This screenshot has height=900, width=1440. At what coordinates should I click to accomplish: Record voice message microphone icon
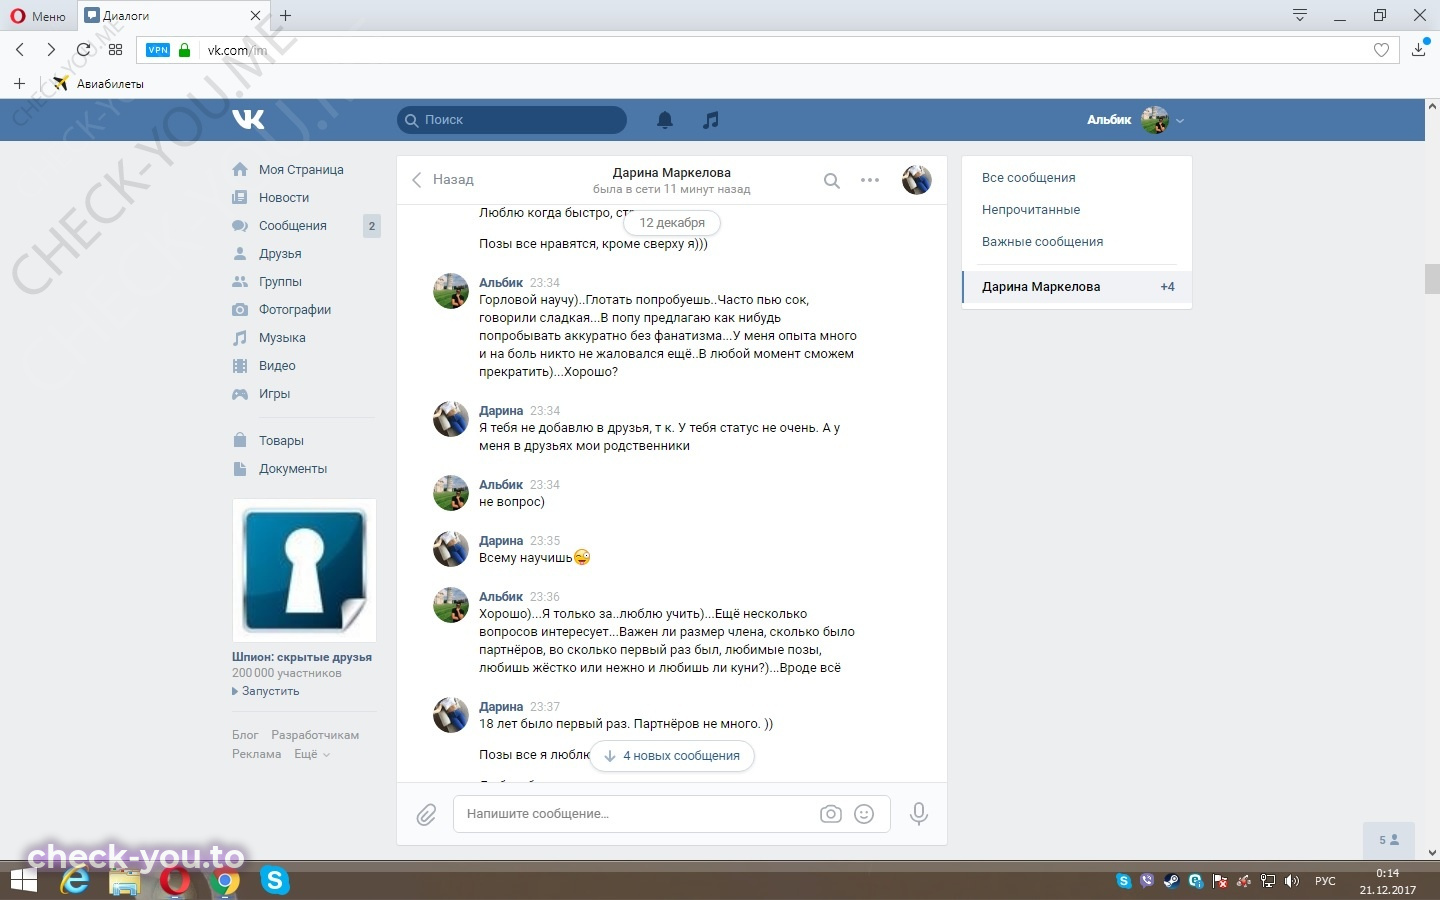click(x=918, y=814)
